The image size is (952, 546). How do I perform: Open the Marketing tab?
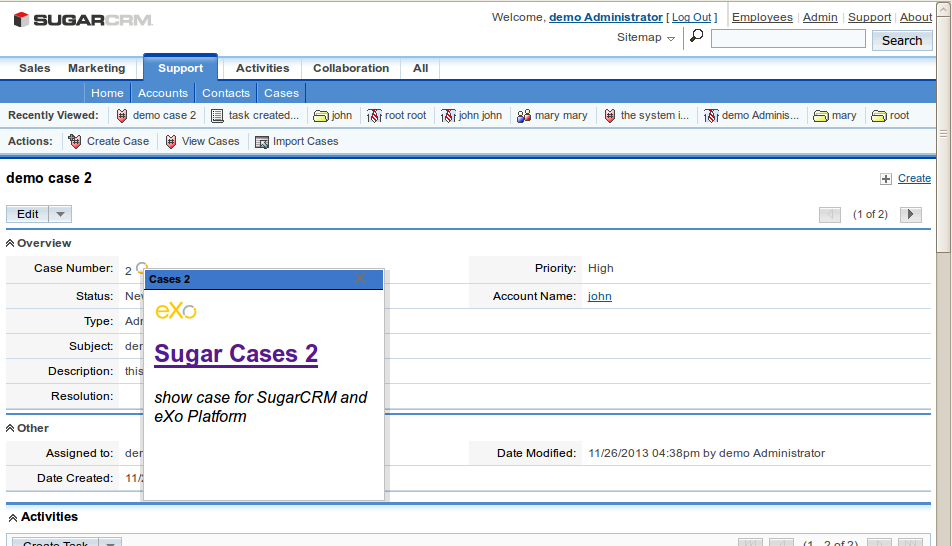(97, 68)
